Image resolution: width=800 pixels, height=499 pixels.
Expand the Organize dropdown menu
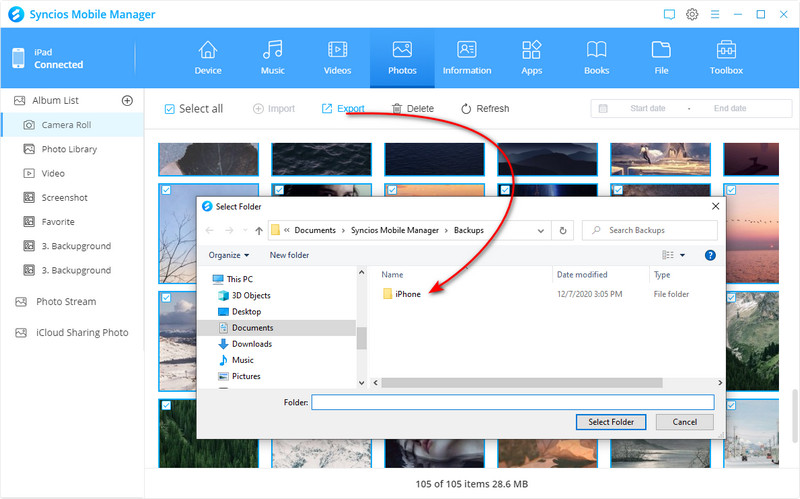(229, 255)
